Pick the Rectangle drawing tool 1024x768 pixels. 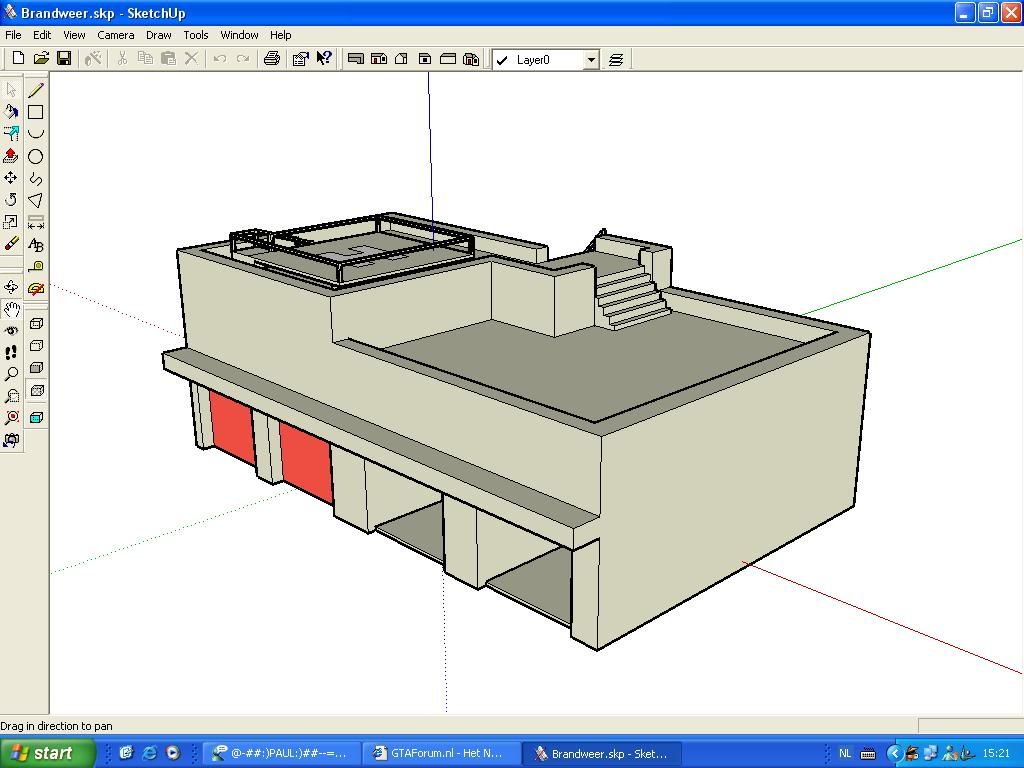click(36, 112)
